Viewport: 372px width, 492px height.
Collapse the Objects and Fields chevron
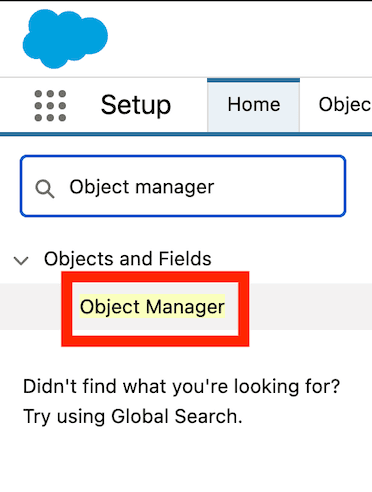(21, 260)
